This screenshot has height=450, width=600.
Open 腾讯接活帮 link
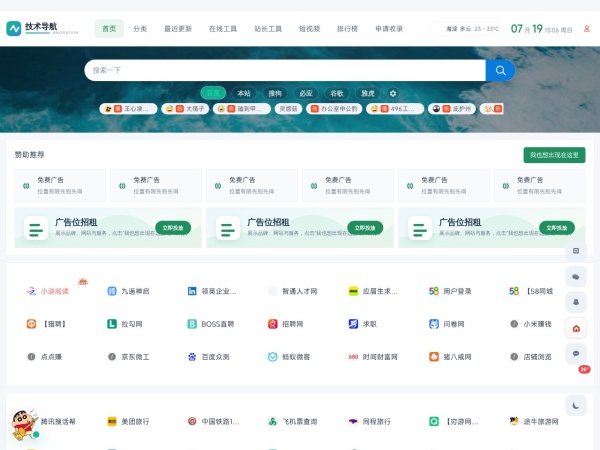(58, 422)
